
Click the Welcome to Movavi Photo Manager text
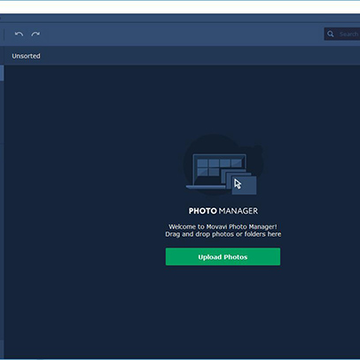tap(223, 227)
